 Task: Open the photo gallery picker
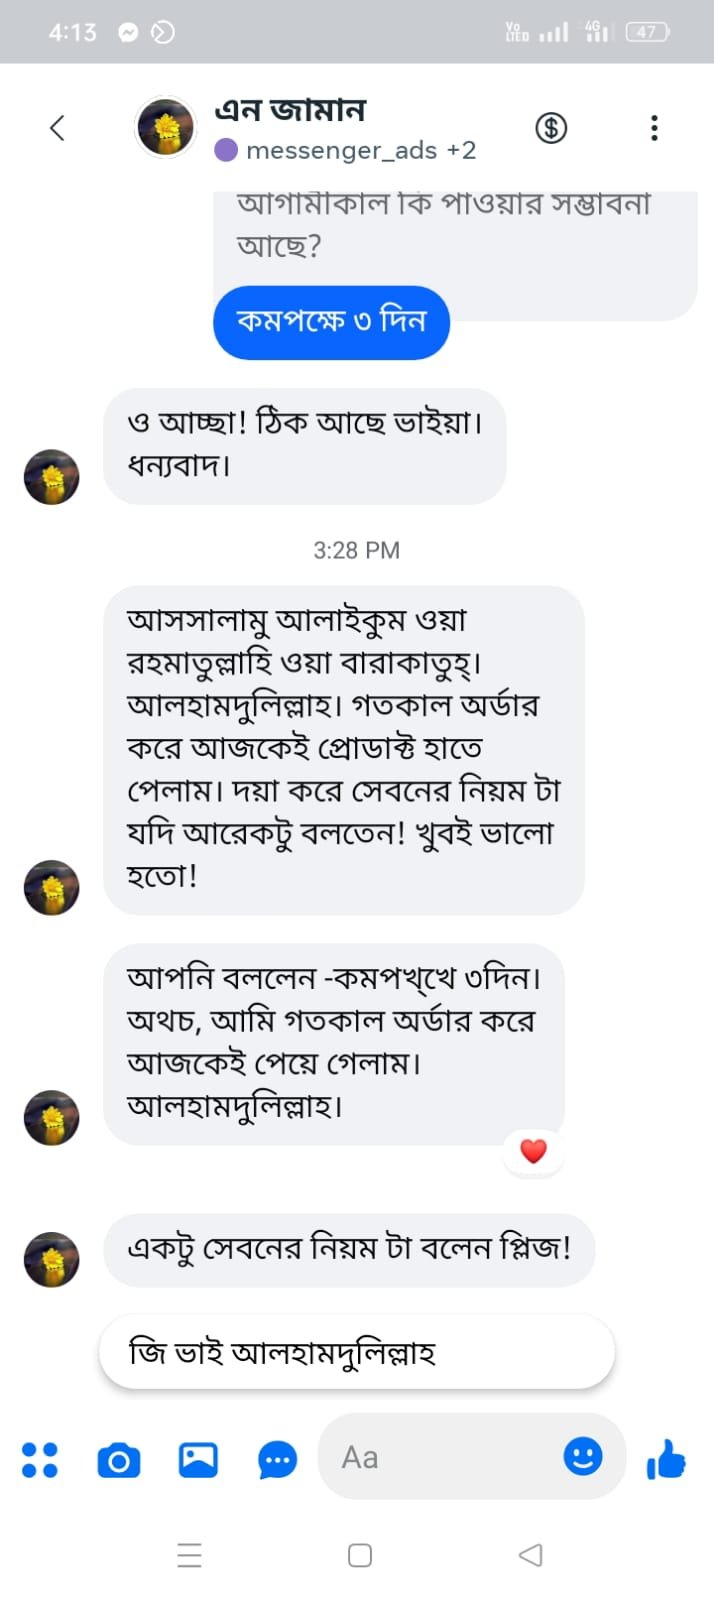198,1460
